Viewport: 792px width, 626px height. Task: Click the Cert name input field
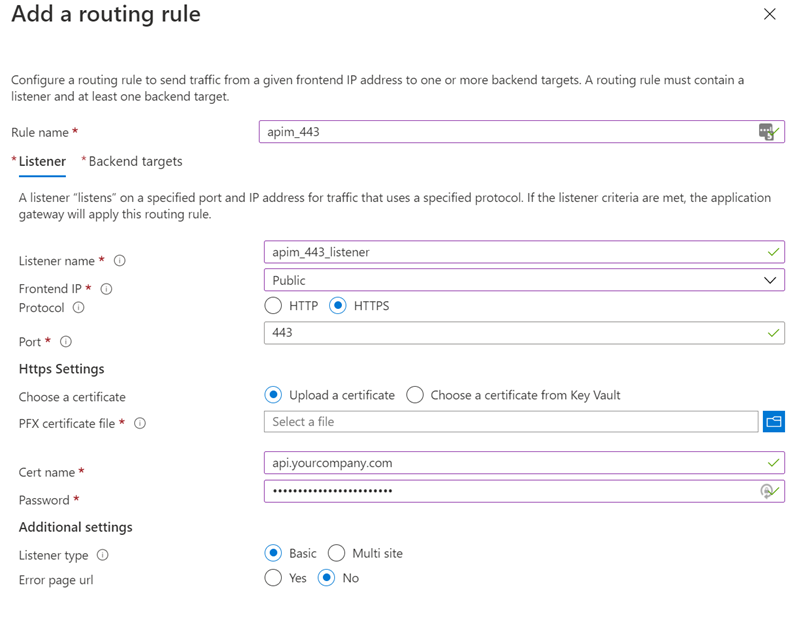pos(510,463)
